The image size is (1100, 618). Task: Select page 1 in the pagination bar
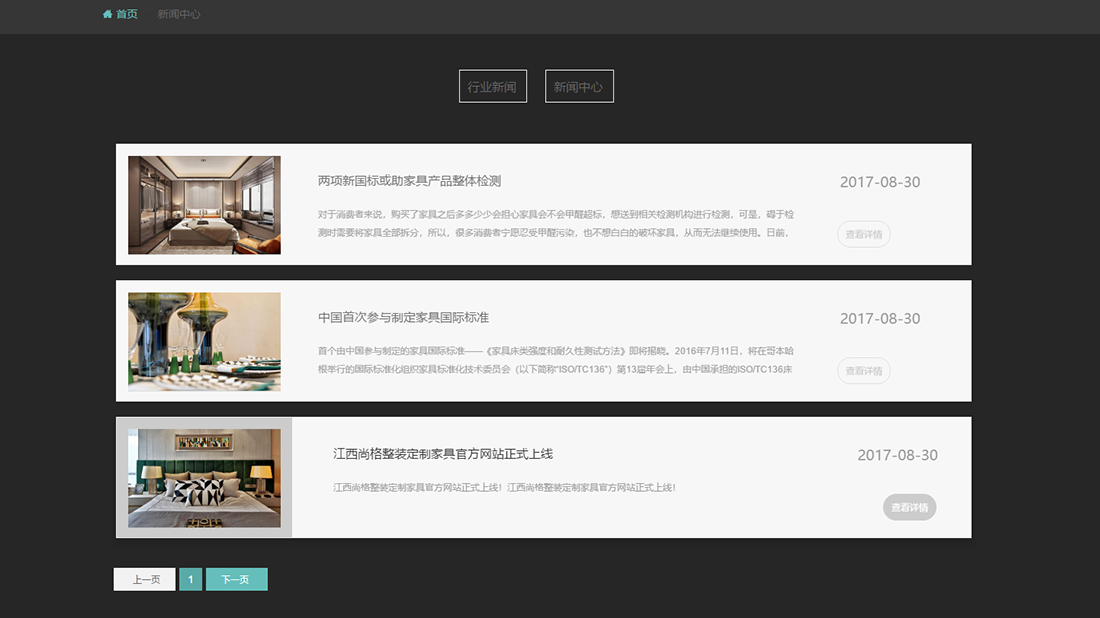190,578
